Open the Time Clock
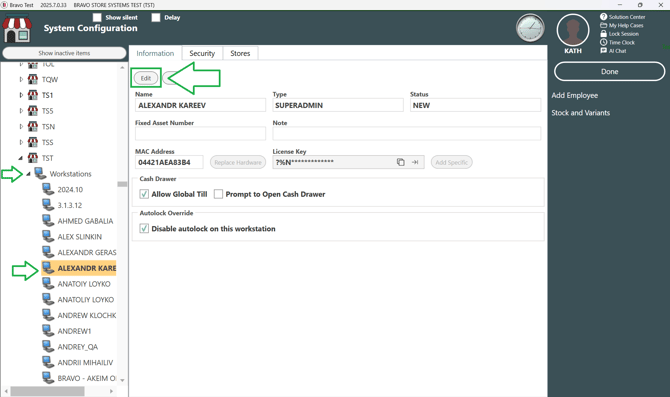 point(617,42)
